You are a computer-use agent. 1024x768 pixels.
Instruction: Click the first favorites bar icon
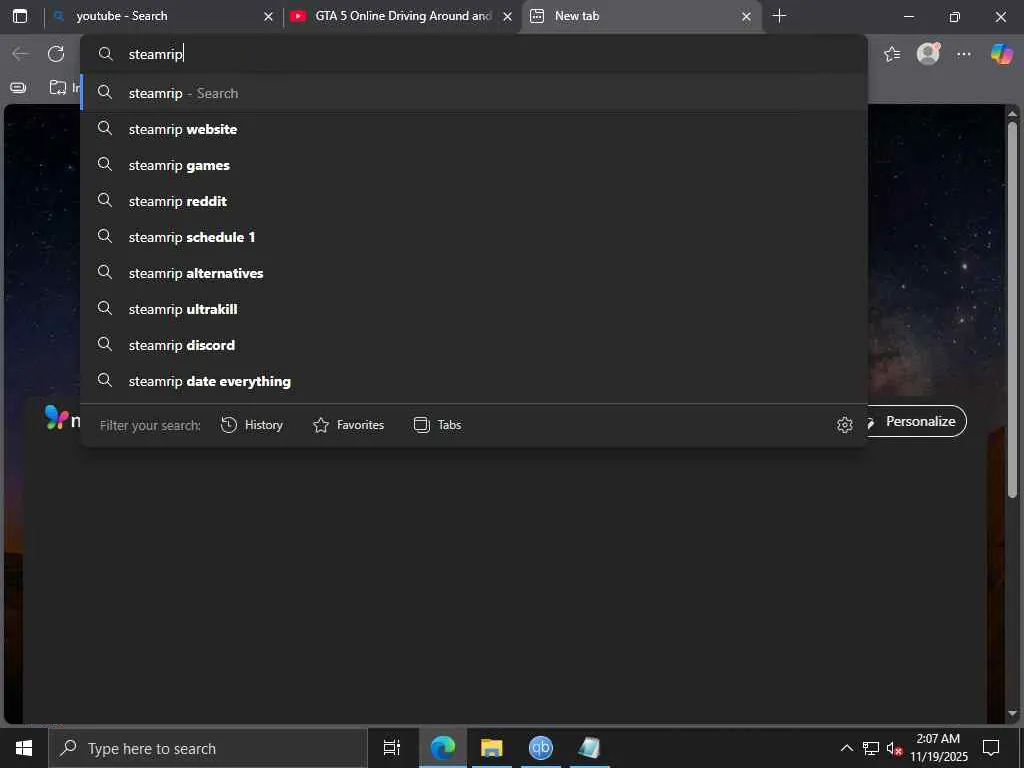tap(18, 88)
